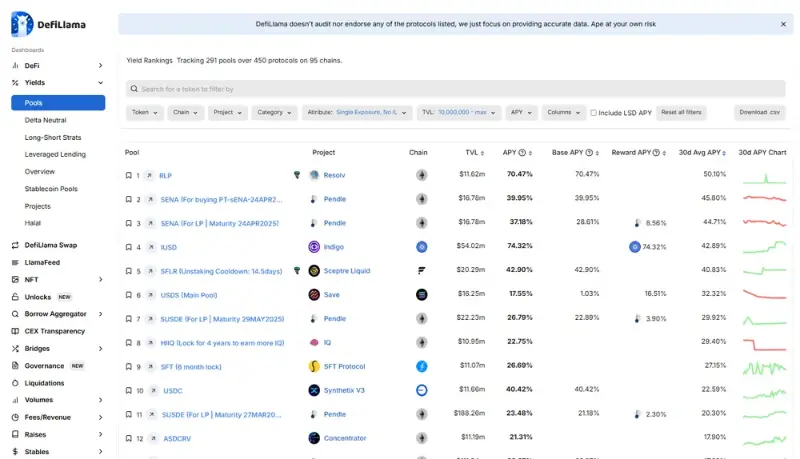800x459 pixels.
Task: Open the SFLR (Unstaking Cooldown) pool link
Action: pyautogui.click(x=221, y=271)
